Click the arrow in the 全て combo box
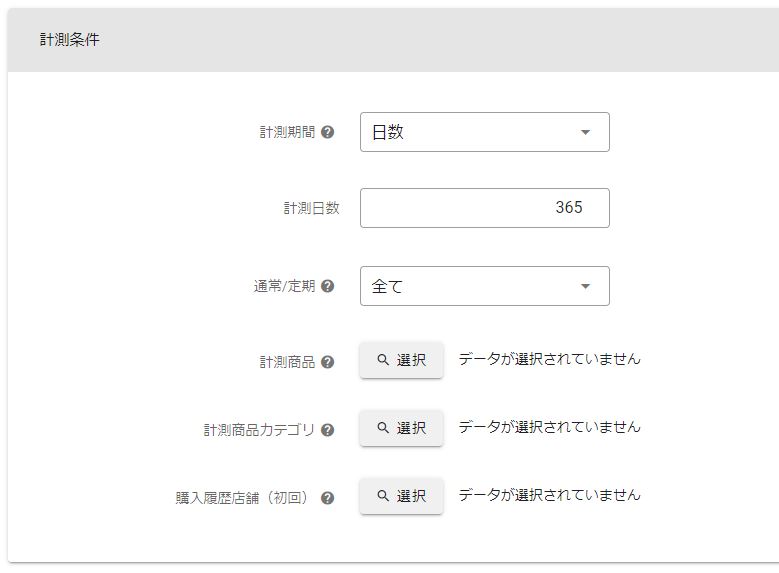The width and height of the screenshot is (779, 573). 586,286
